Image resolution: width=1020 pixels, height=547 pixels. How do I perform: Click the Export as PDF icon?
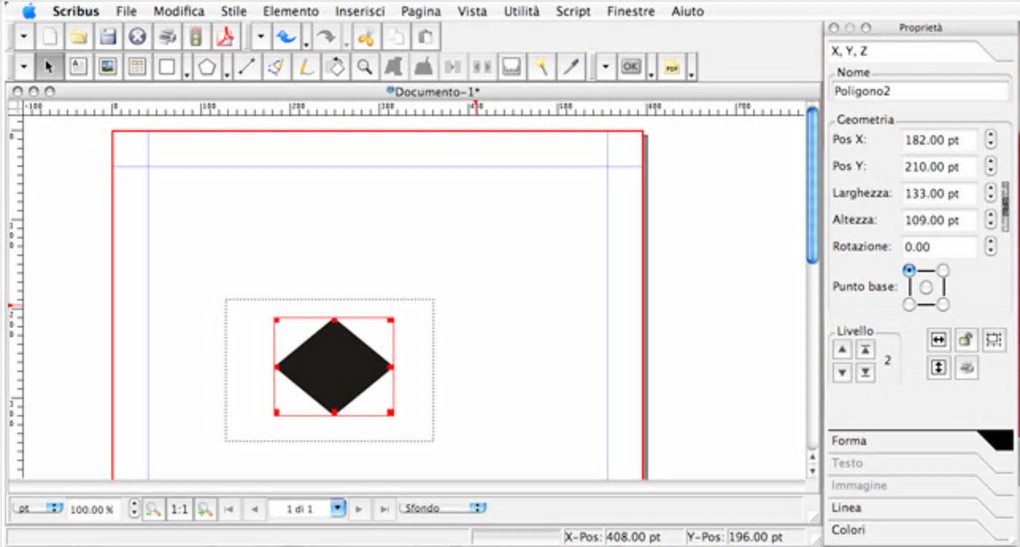(x=225, y=38)
